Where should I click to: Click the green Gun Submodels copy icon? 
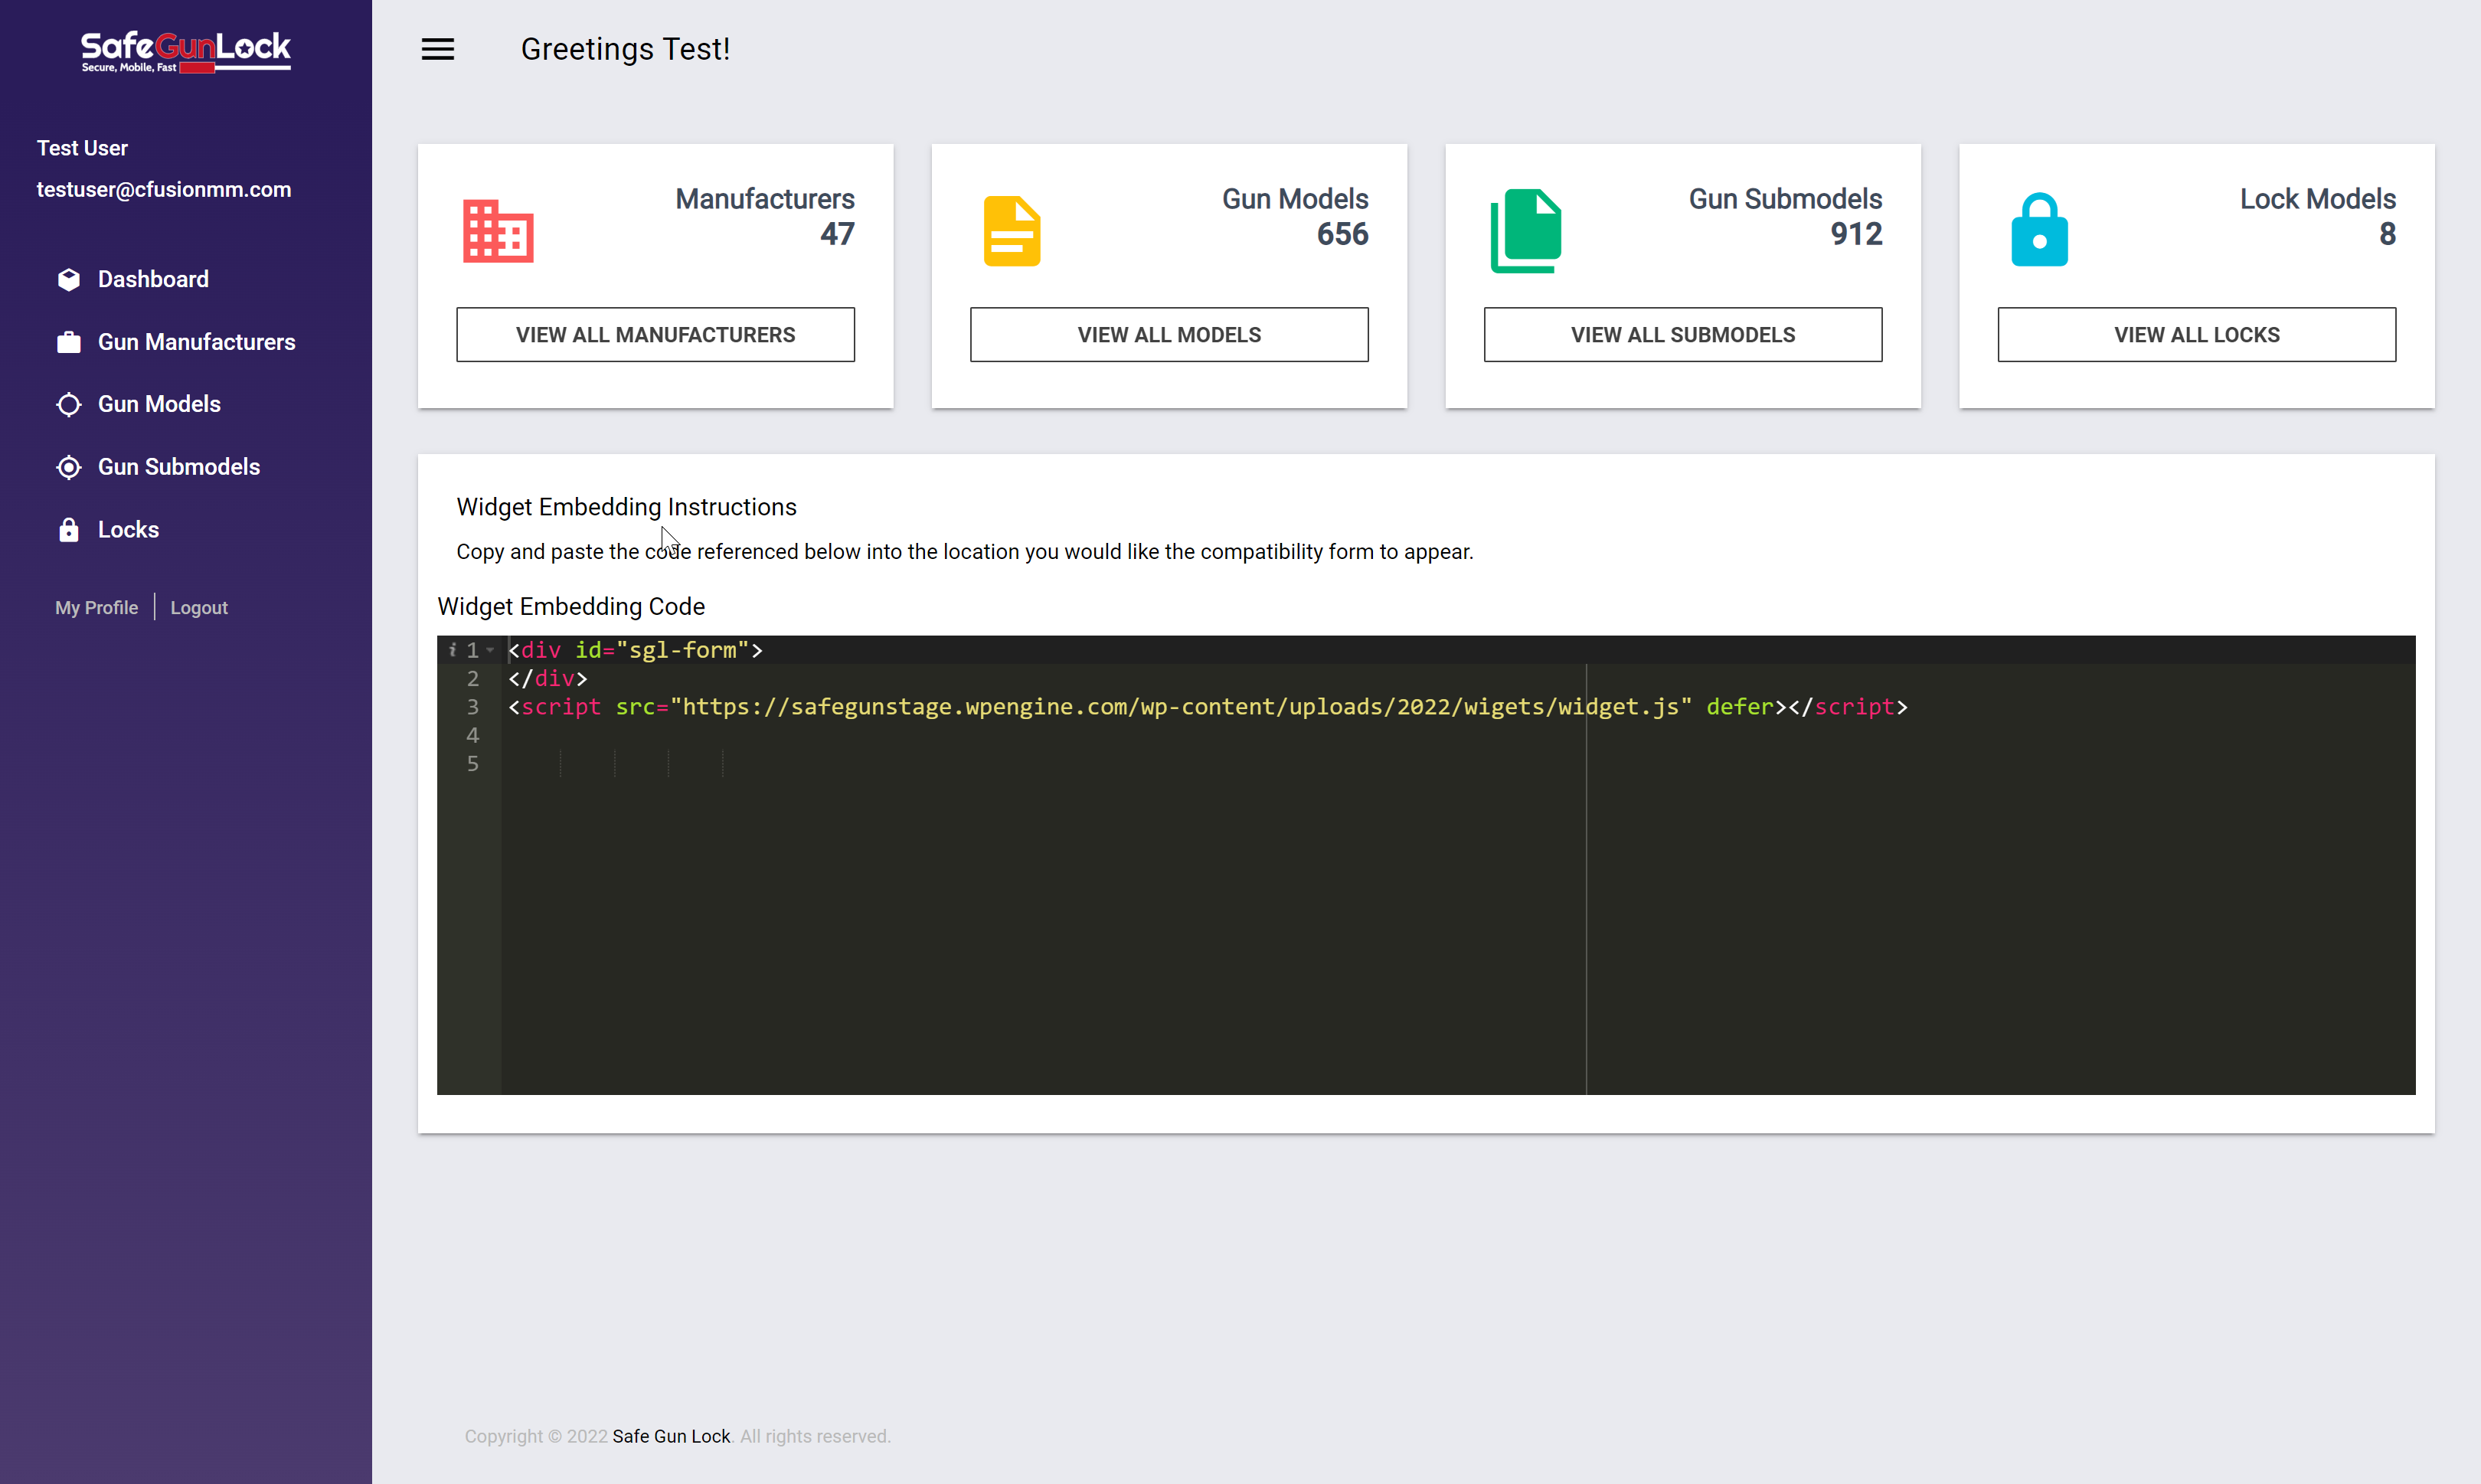tap(1525, 231)
